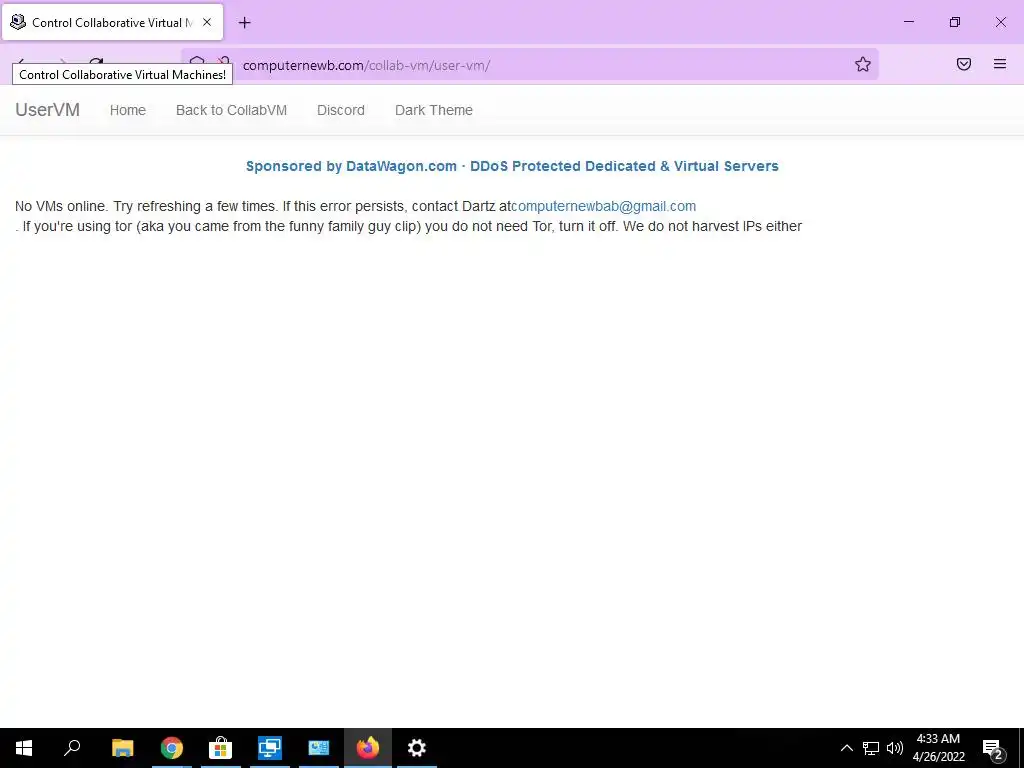Open the Discord navigation link

click(x=340, y=110)
